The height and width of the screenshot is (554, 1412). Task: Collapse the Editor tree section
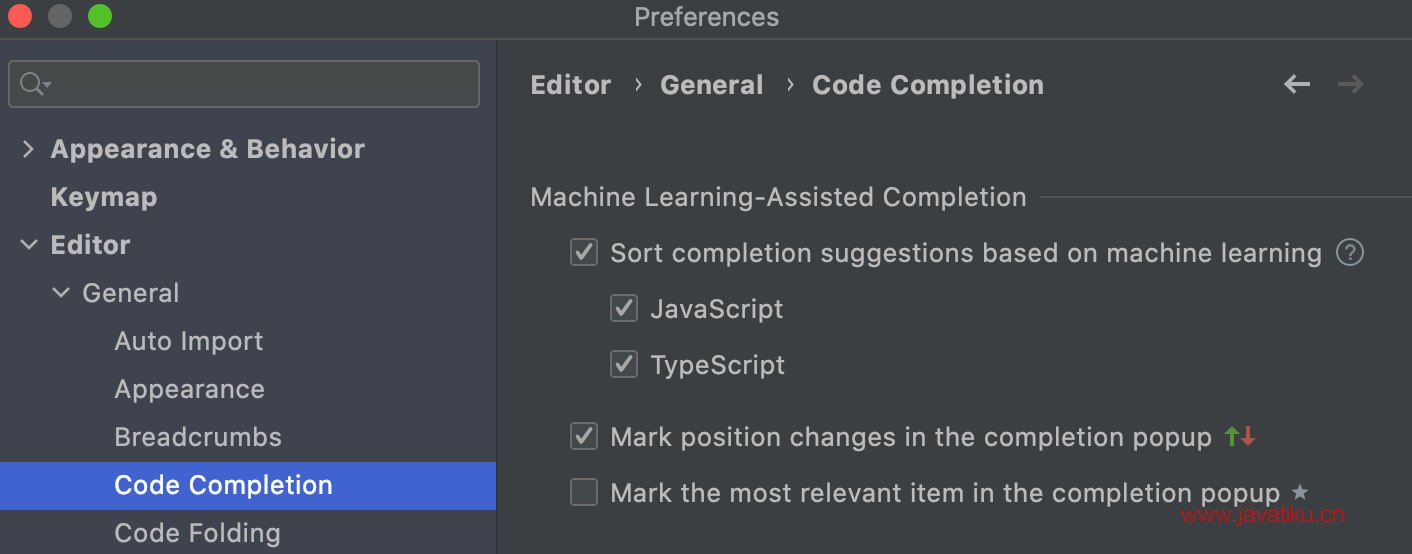tap(28, 245)
